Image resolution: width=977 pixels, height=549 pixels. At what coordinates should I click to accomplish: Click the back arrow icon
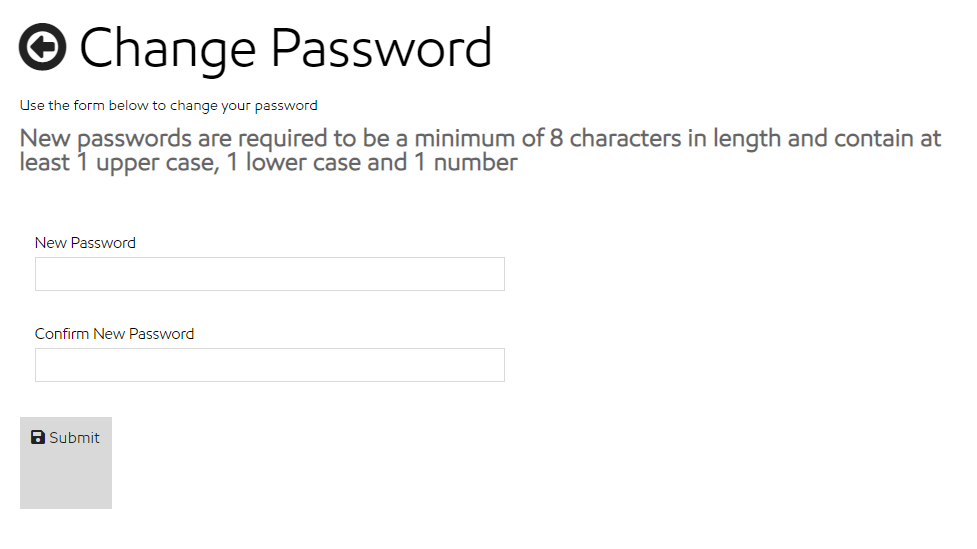click(x=43, y=46)
